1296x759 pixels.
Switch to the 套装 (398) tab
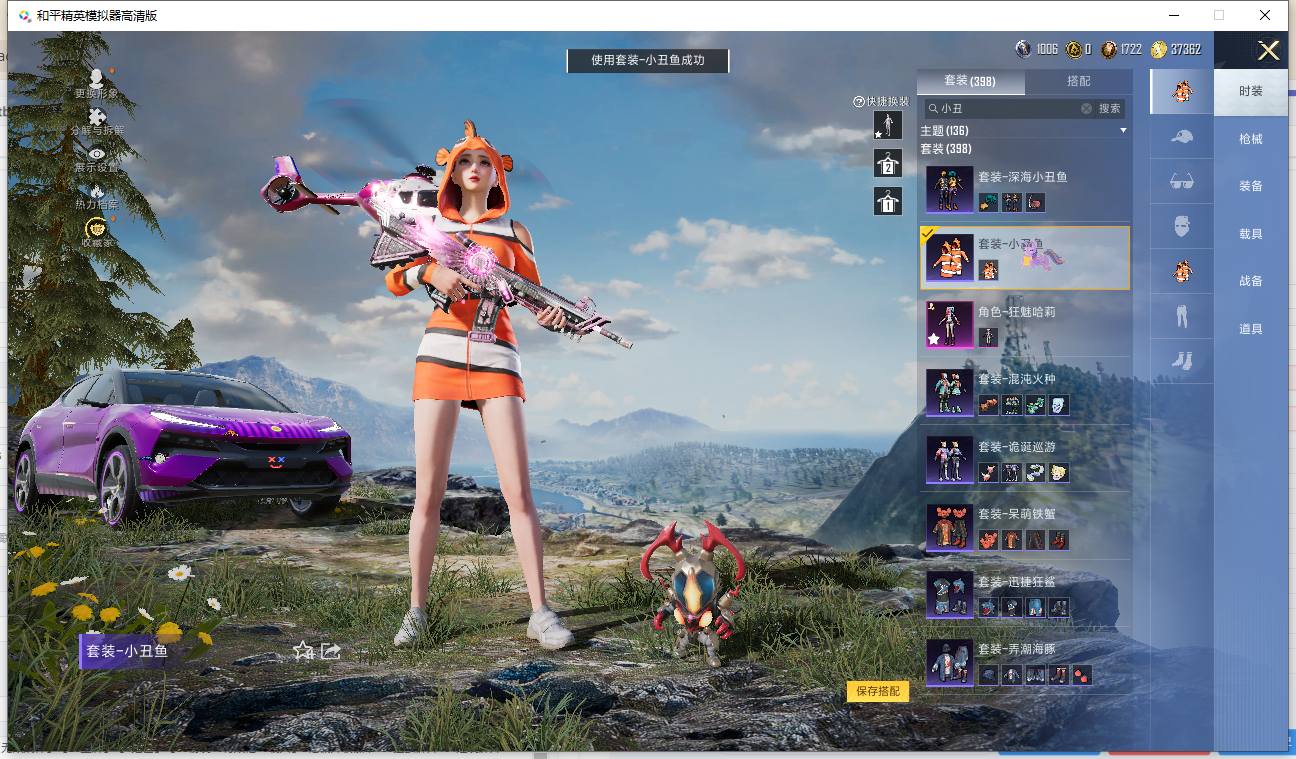[970, 81]
